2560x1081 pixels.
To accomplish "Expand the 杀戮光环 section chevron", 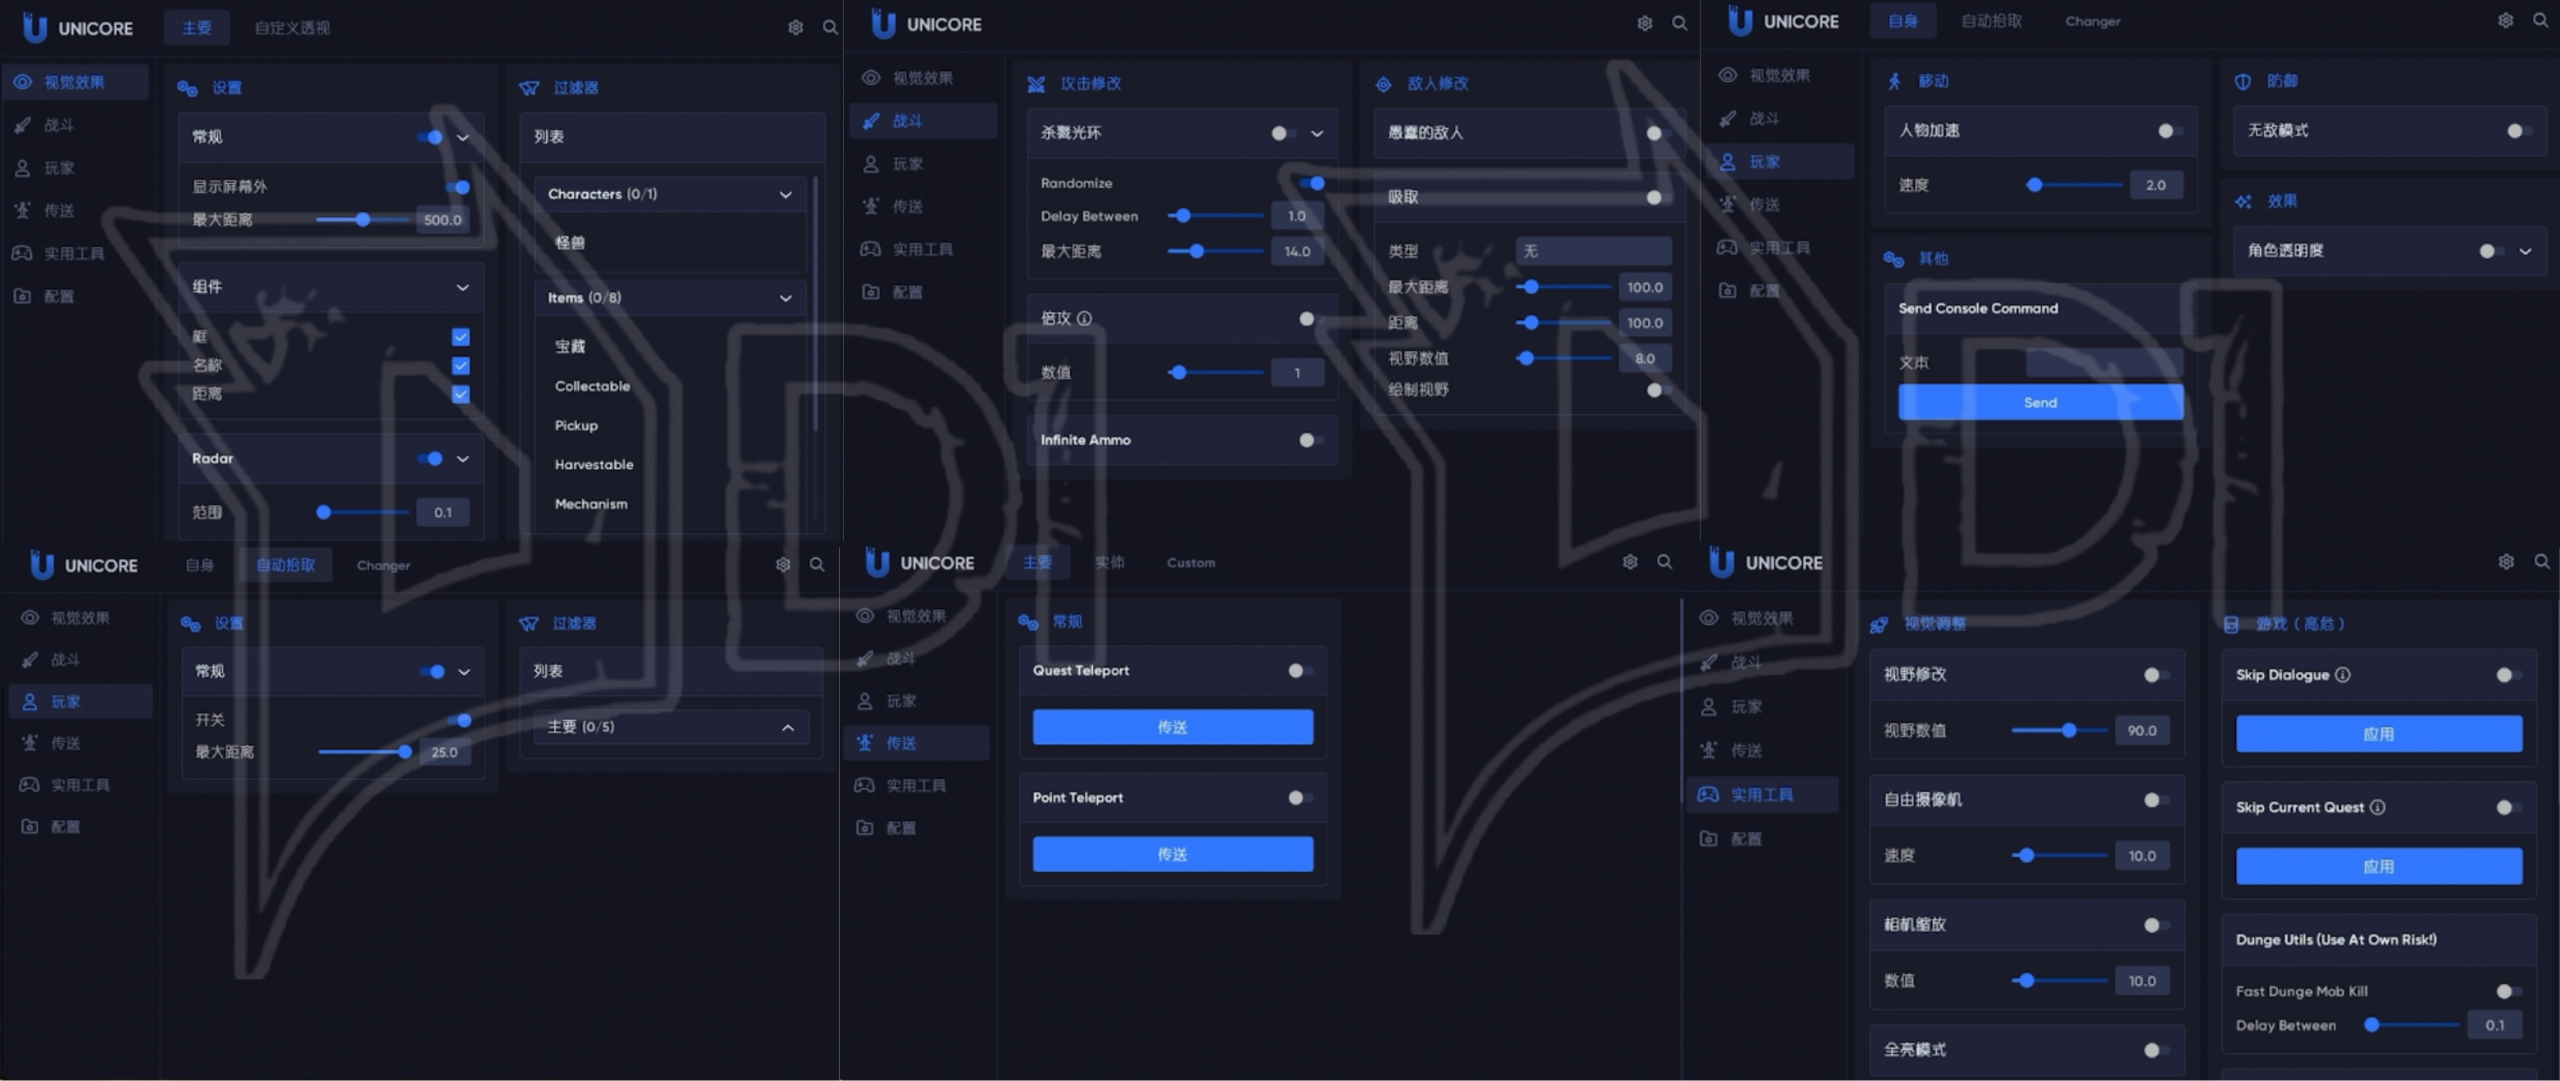I will tap(1316, 133).
